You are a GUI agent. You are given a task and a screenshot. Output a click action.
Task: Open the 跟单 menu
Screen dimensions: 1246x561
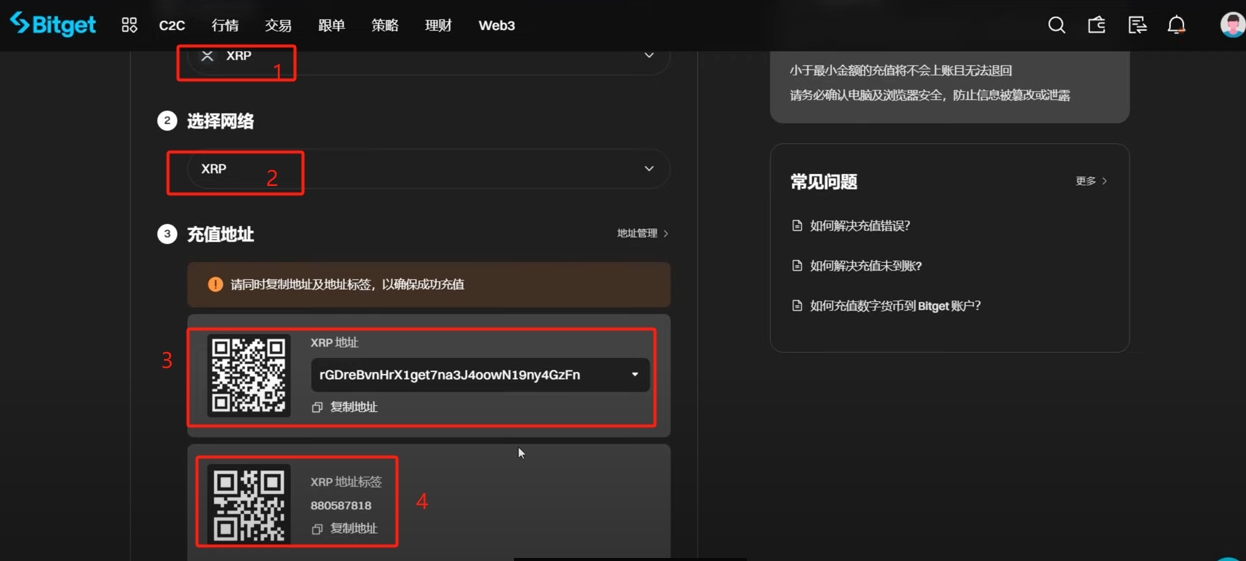tap(331, 25)
